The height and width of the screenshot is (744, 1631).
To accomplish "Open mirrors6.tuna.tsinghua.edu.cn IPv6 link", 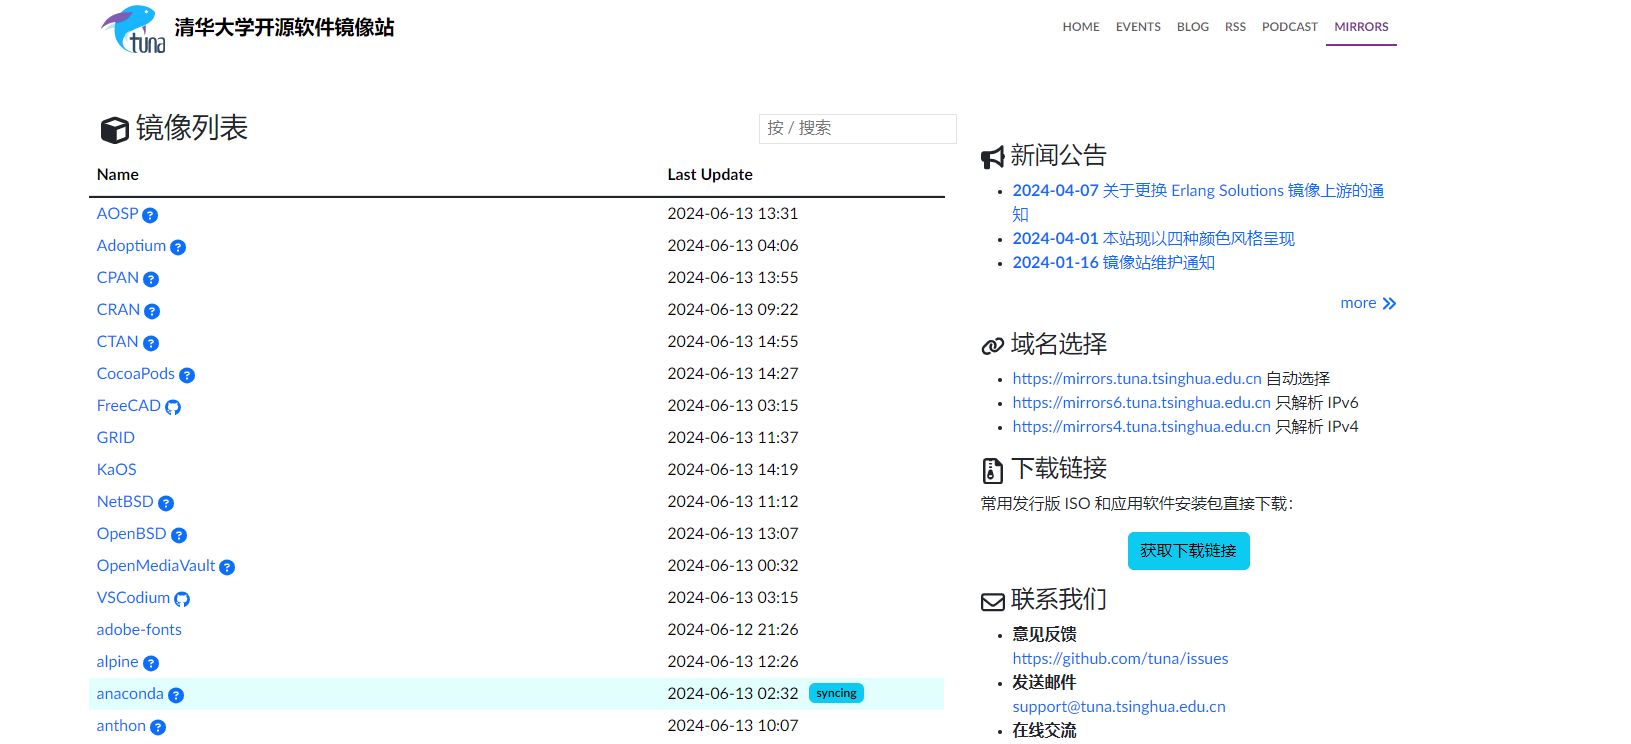I will click(1141, 402).
